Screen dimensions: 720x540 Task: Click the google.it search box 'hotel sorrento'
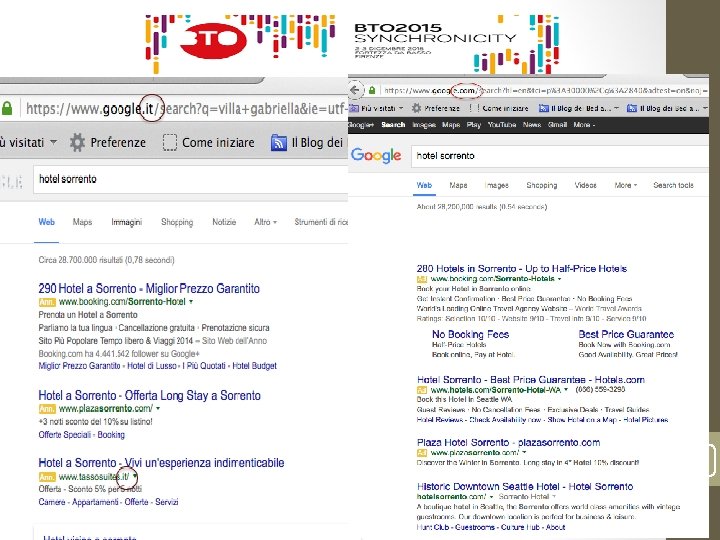tap(191, 179)
